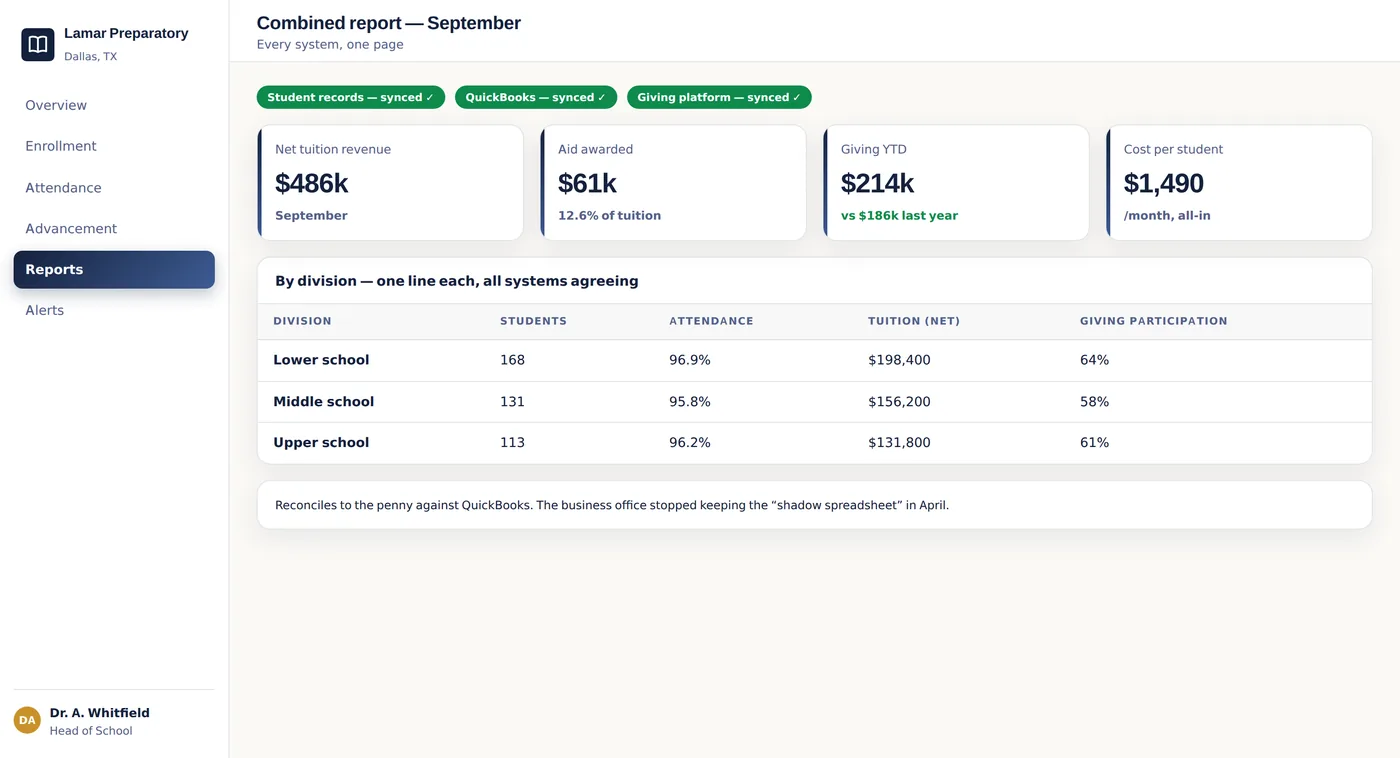Open the Attendance section
This screenshot has width=1400, height=758.
tap(114, 188)
